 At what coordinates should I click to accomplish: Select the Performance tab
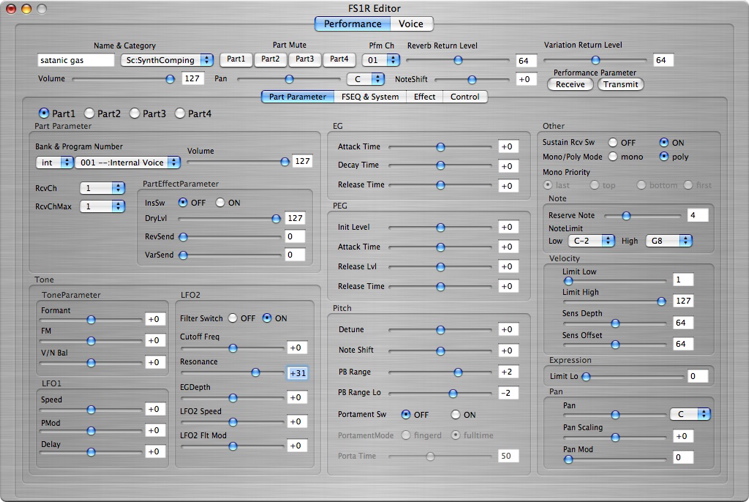[353, 24]
